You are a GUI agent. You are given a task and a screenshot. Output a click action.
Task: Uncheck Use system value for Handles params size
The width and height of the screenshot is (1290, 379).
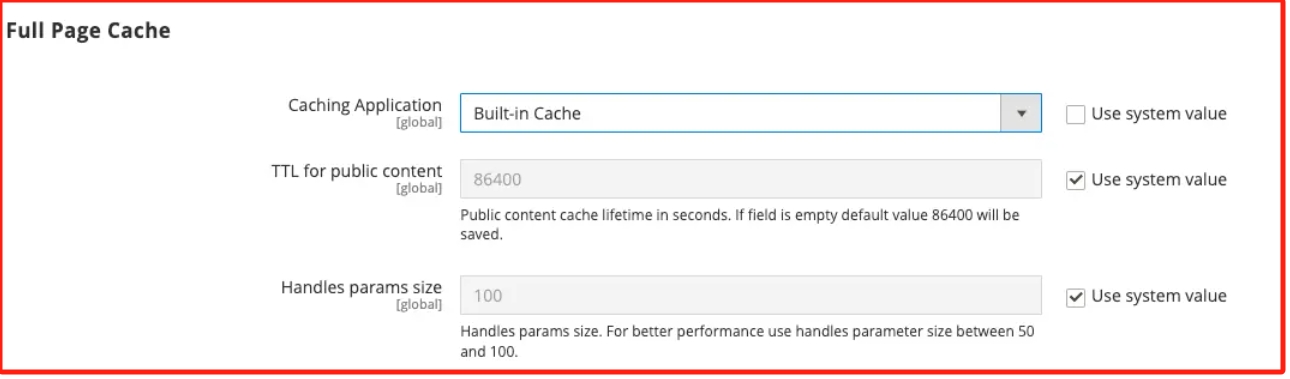click(1076, 296)
